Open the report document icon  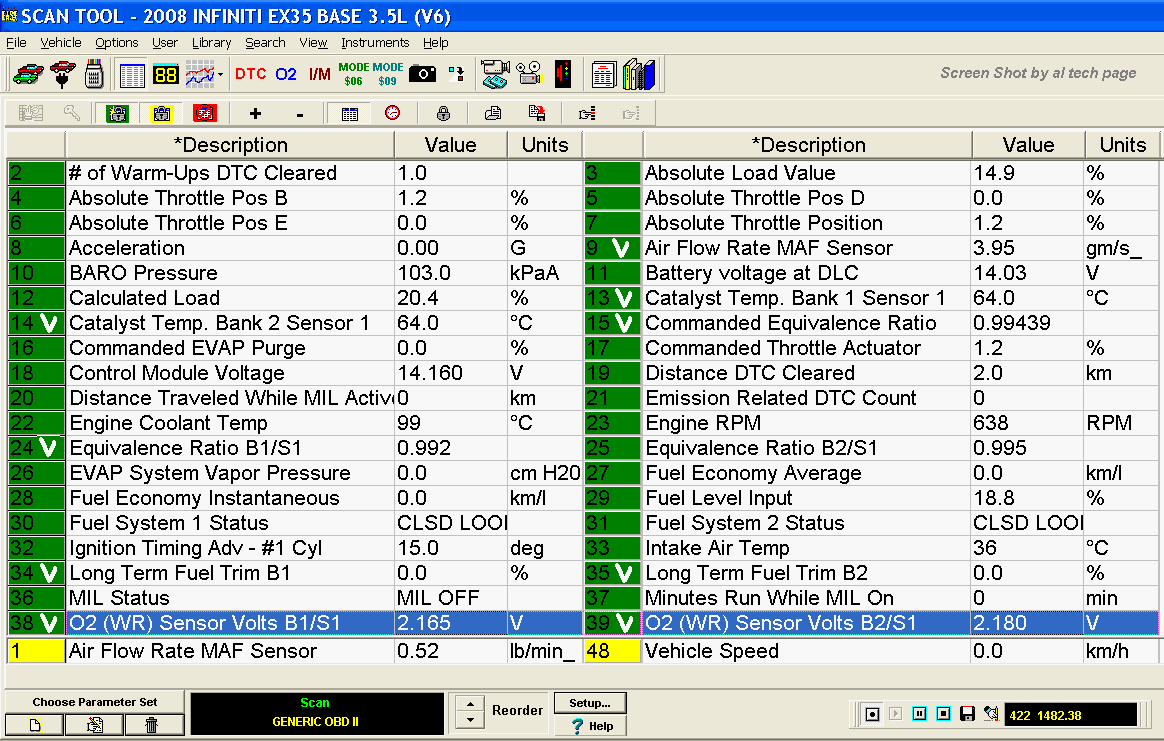pyautogui.click(x=604, y=74)
